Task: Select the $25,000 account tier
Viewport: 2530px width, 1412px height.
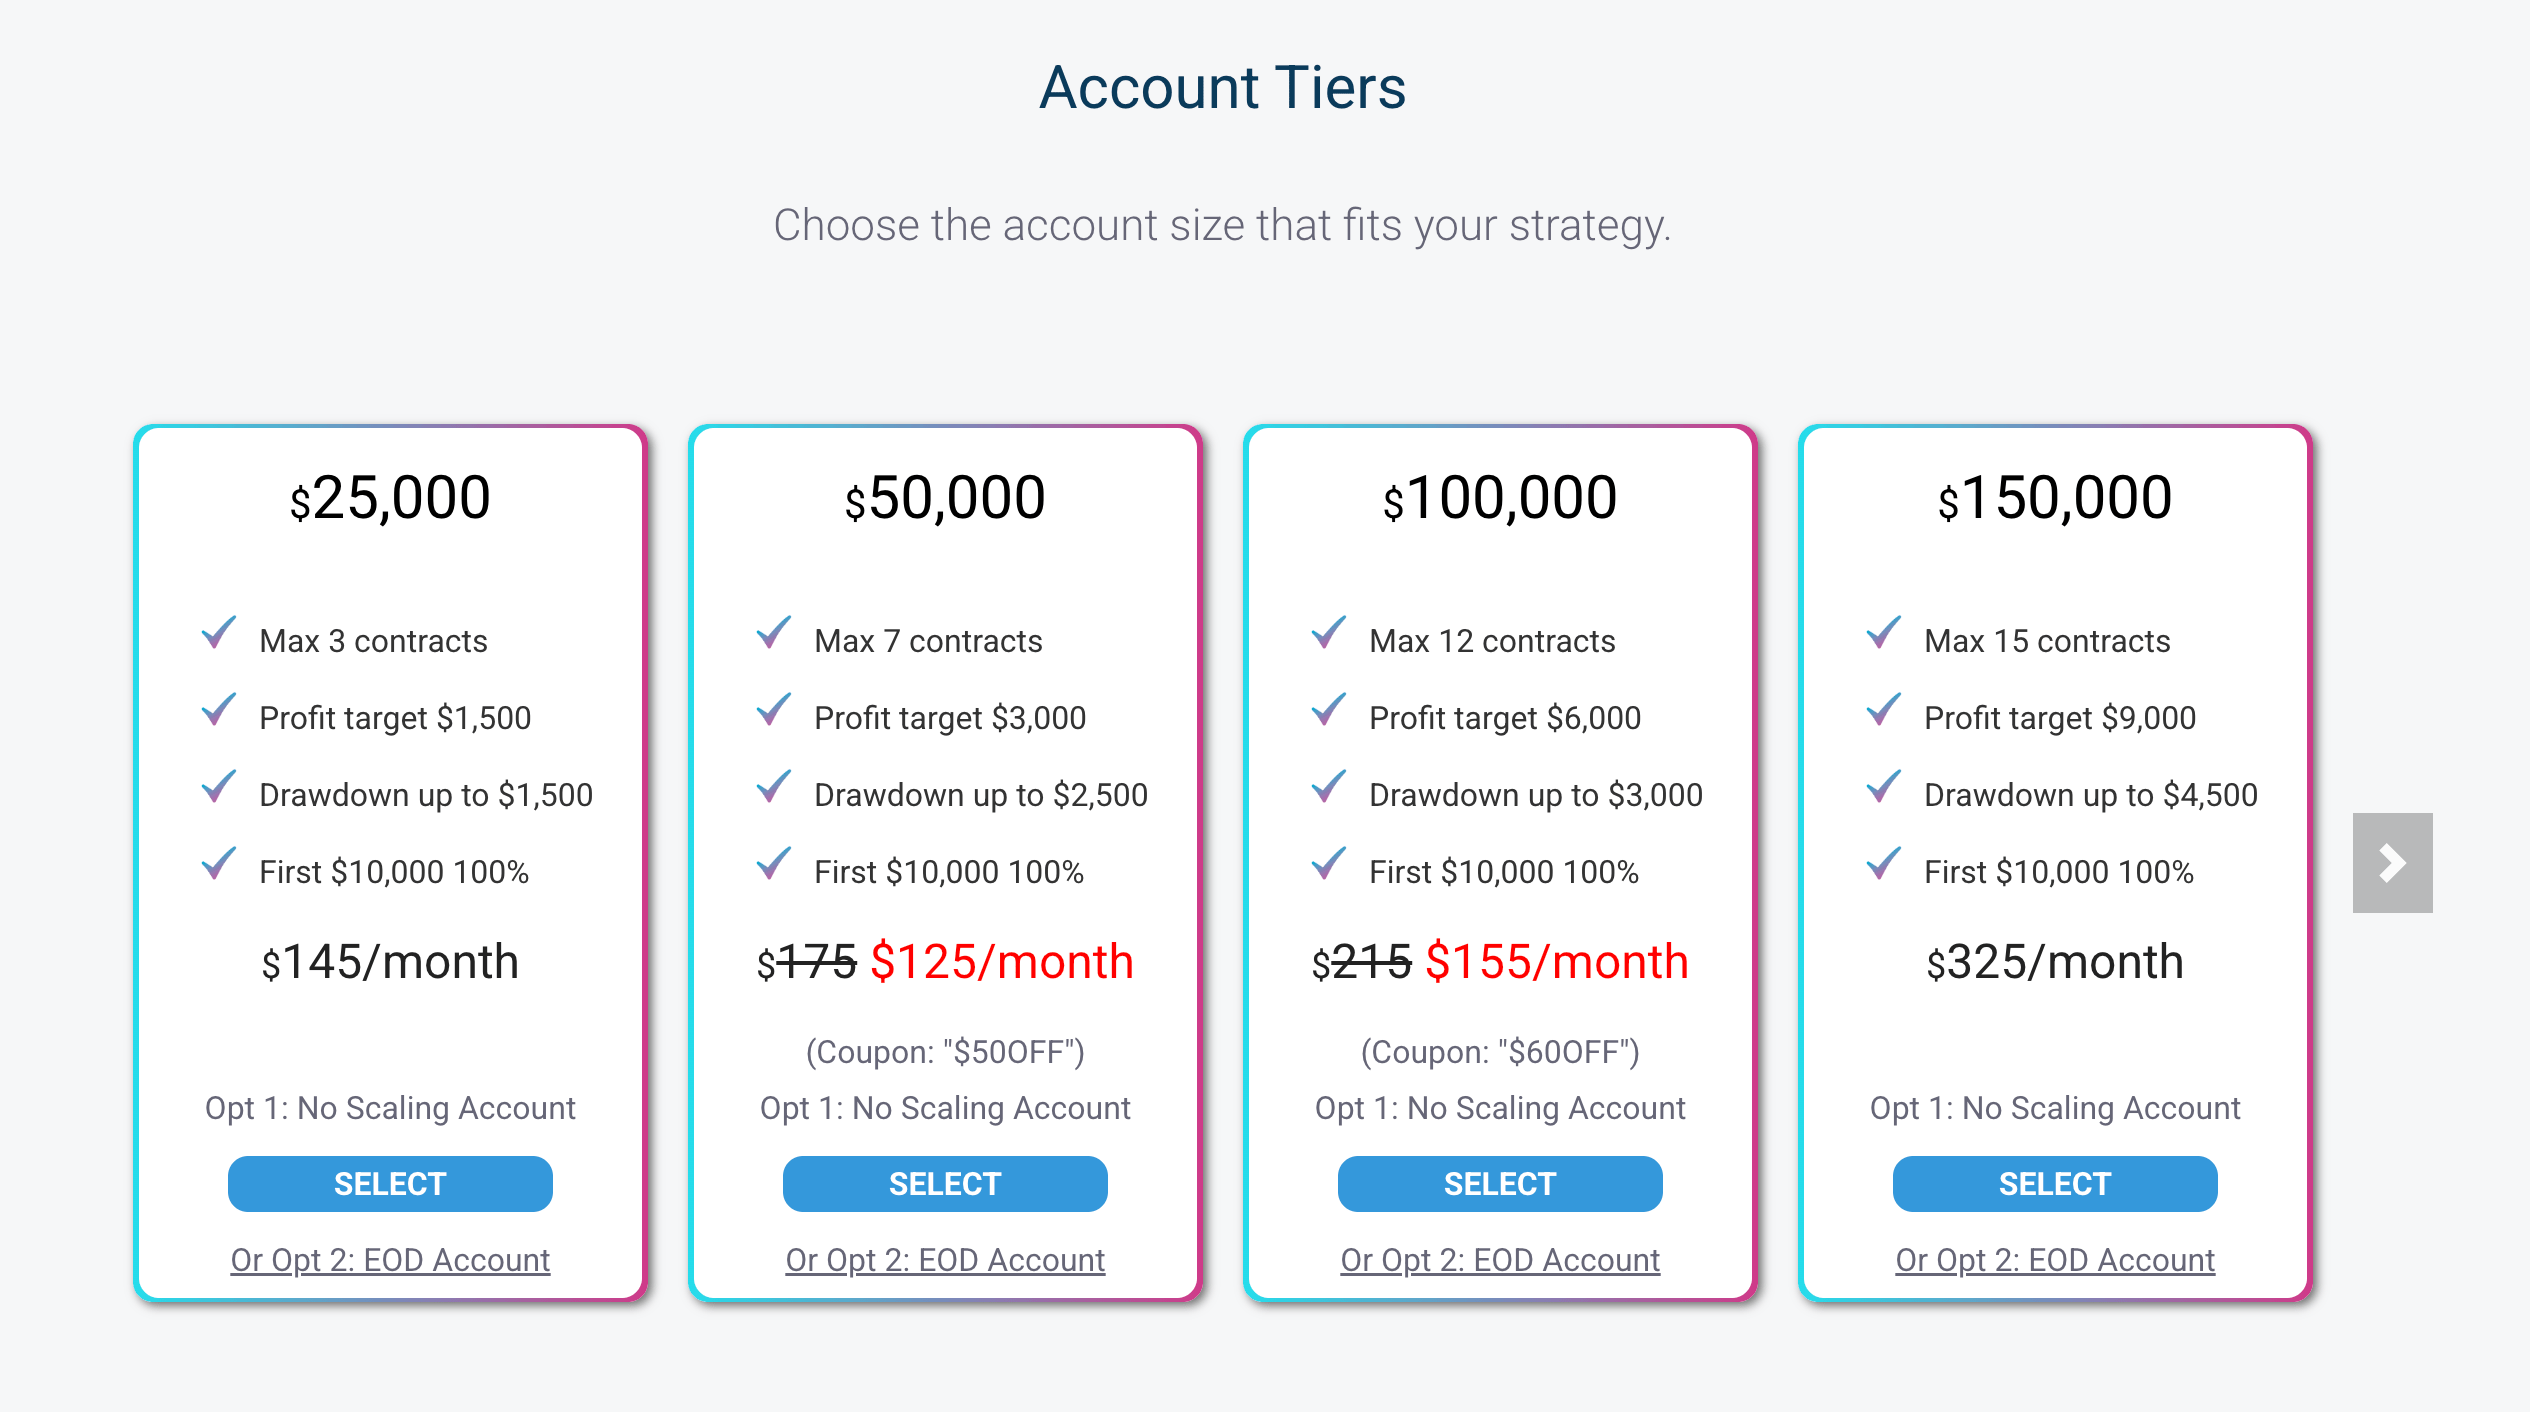Action: (x=390, y=1184)
